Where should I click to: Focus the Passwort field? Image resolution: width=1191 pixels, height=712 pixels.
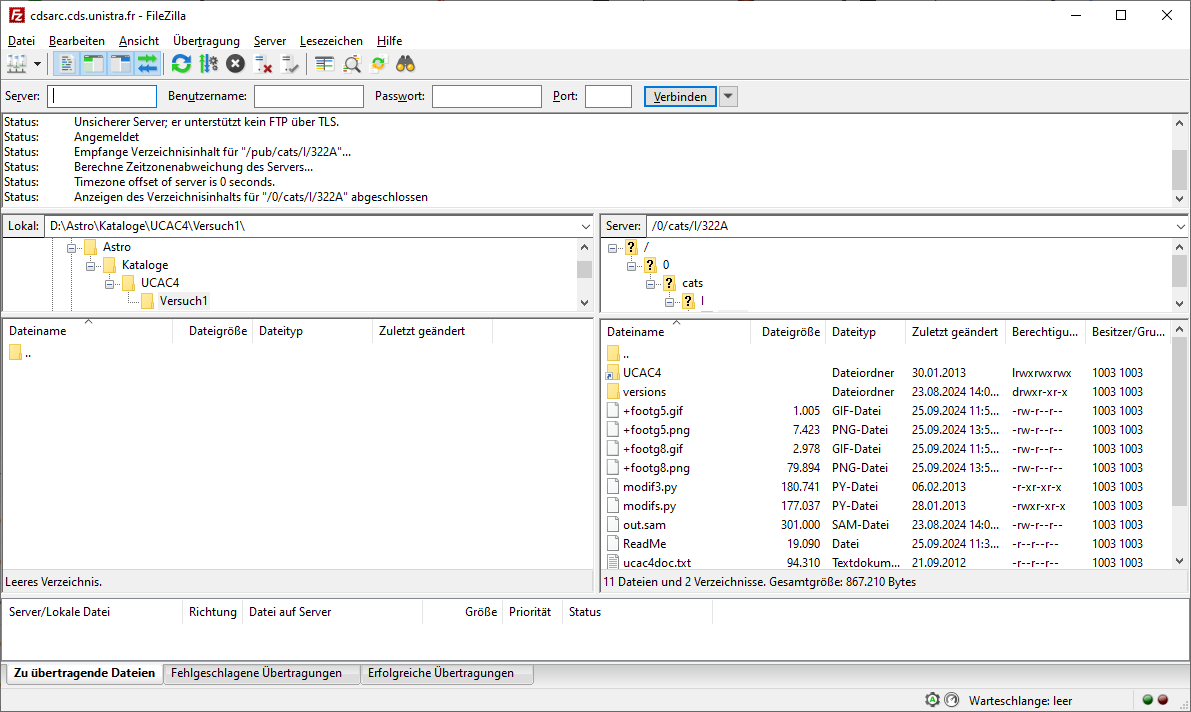pyautogui.click(x=486, y=97)
